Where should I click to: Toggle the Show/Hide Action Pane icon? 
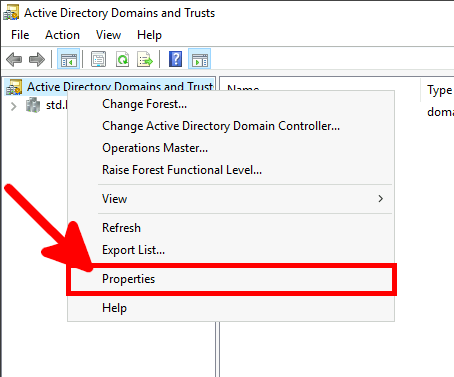[200, 59]
